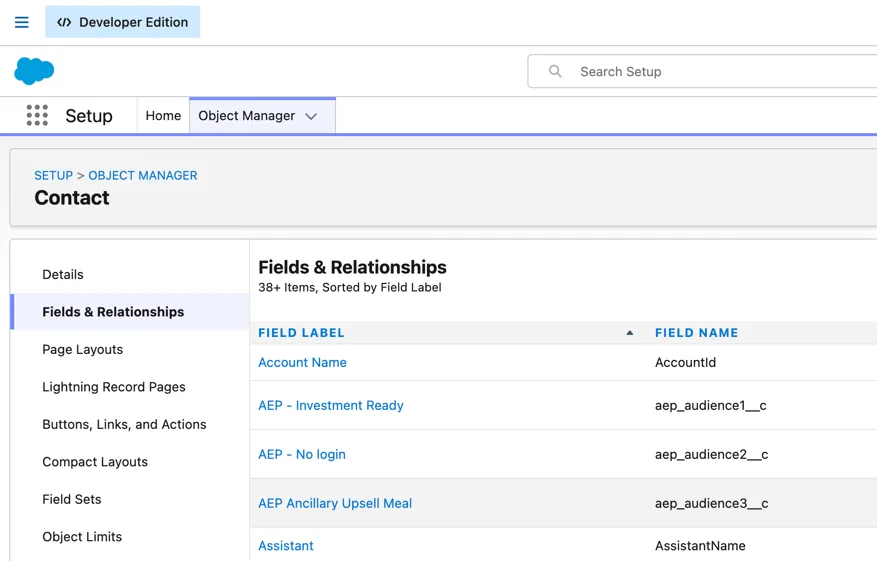Sort by FIELD NAME column header
The width and height of the screenshot is (877, 561).
tap(696, 333)
